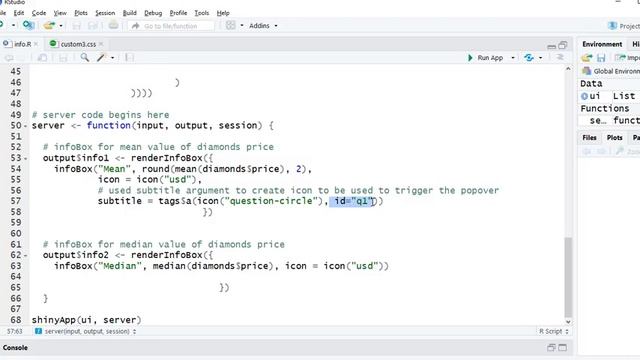Click the print icon in main toolbar
Image resolution: width=640 pixels, height=360 pixels.
[113, 26]
